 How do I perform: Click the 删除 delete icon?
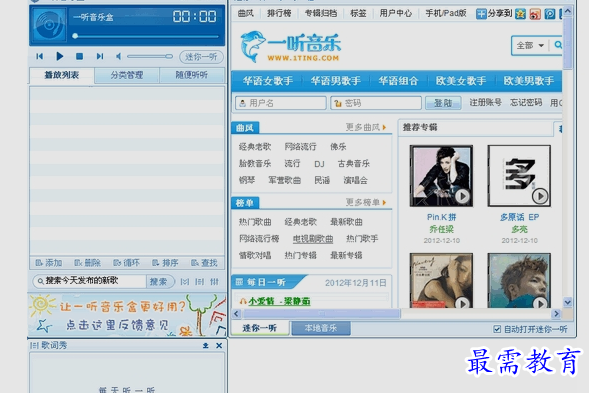tap(88, 263)
